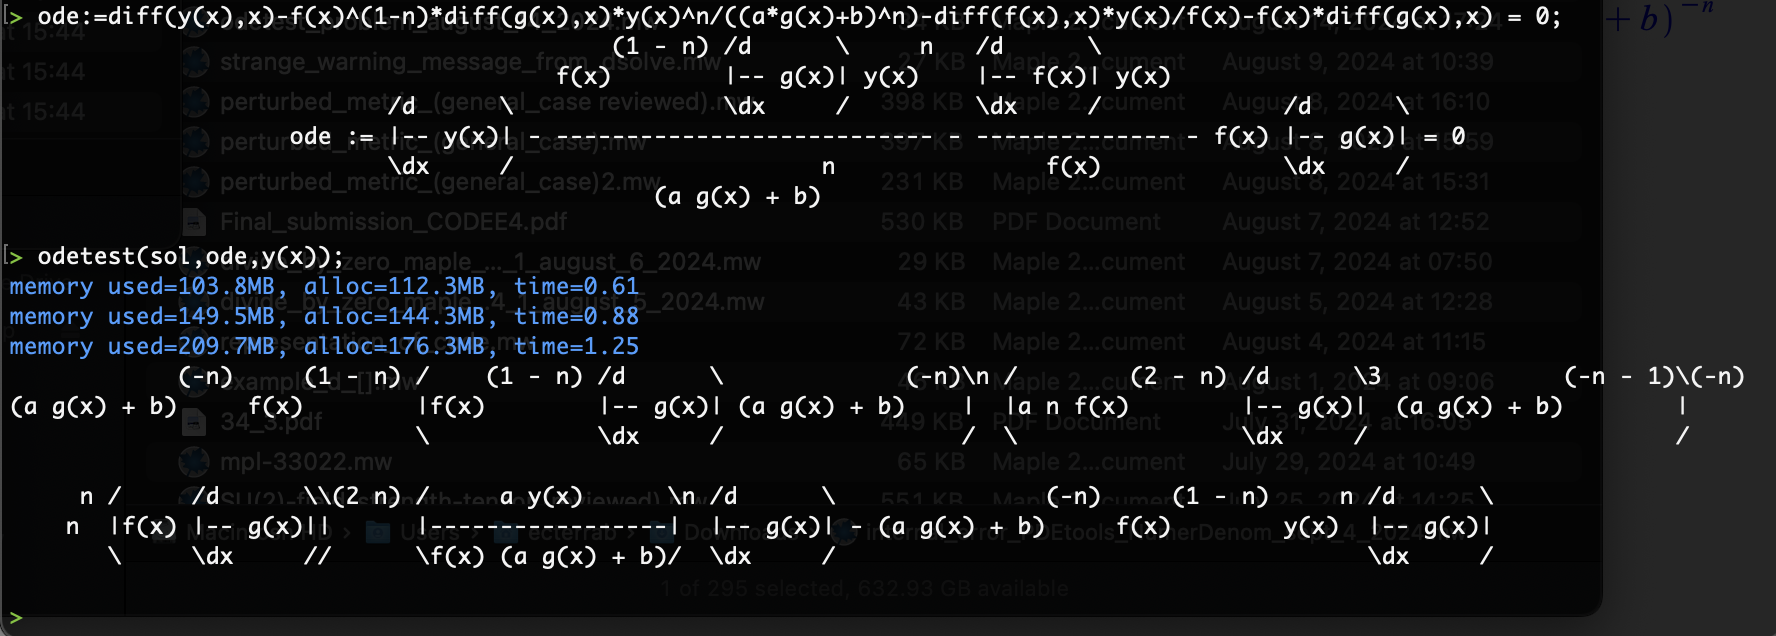Viewport: 1776px width, 636px height.
Task: Select the memory used=149.5MB output line
Action: pyautogui.click(x=324, y=316)
